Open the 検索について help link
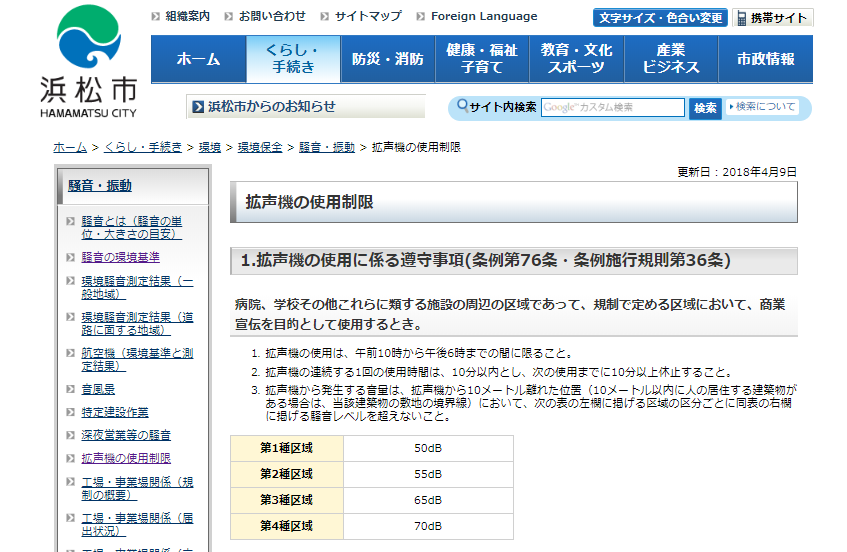This screenshot has width=847, height=552. click(764, 107)
